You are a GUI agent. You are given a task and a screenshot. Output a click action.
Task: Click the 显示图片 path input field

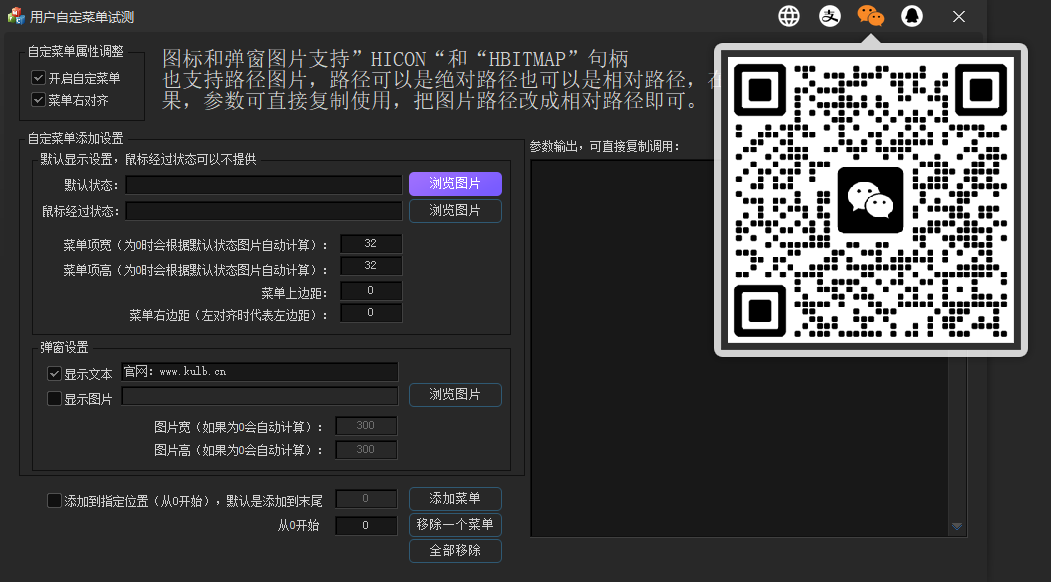259,396
